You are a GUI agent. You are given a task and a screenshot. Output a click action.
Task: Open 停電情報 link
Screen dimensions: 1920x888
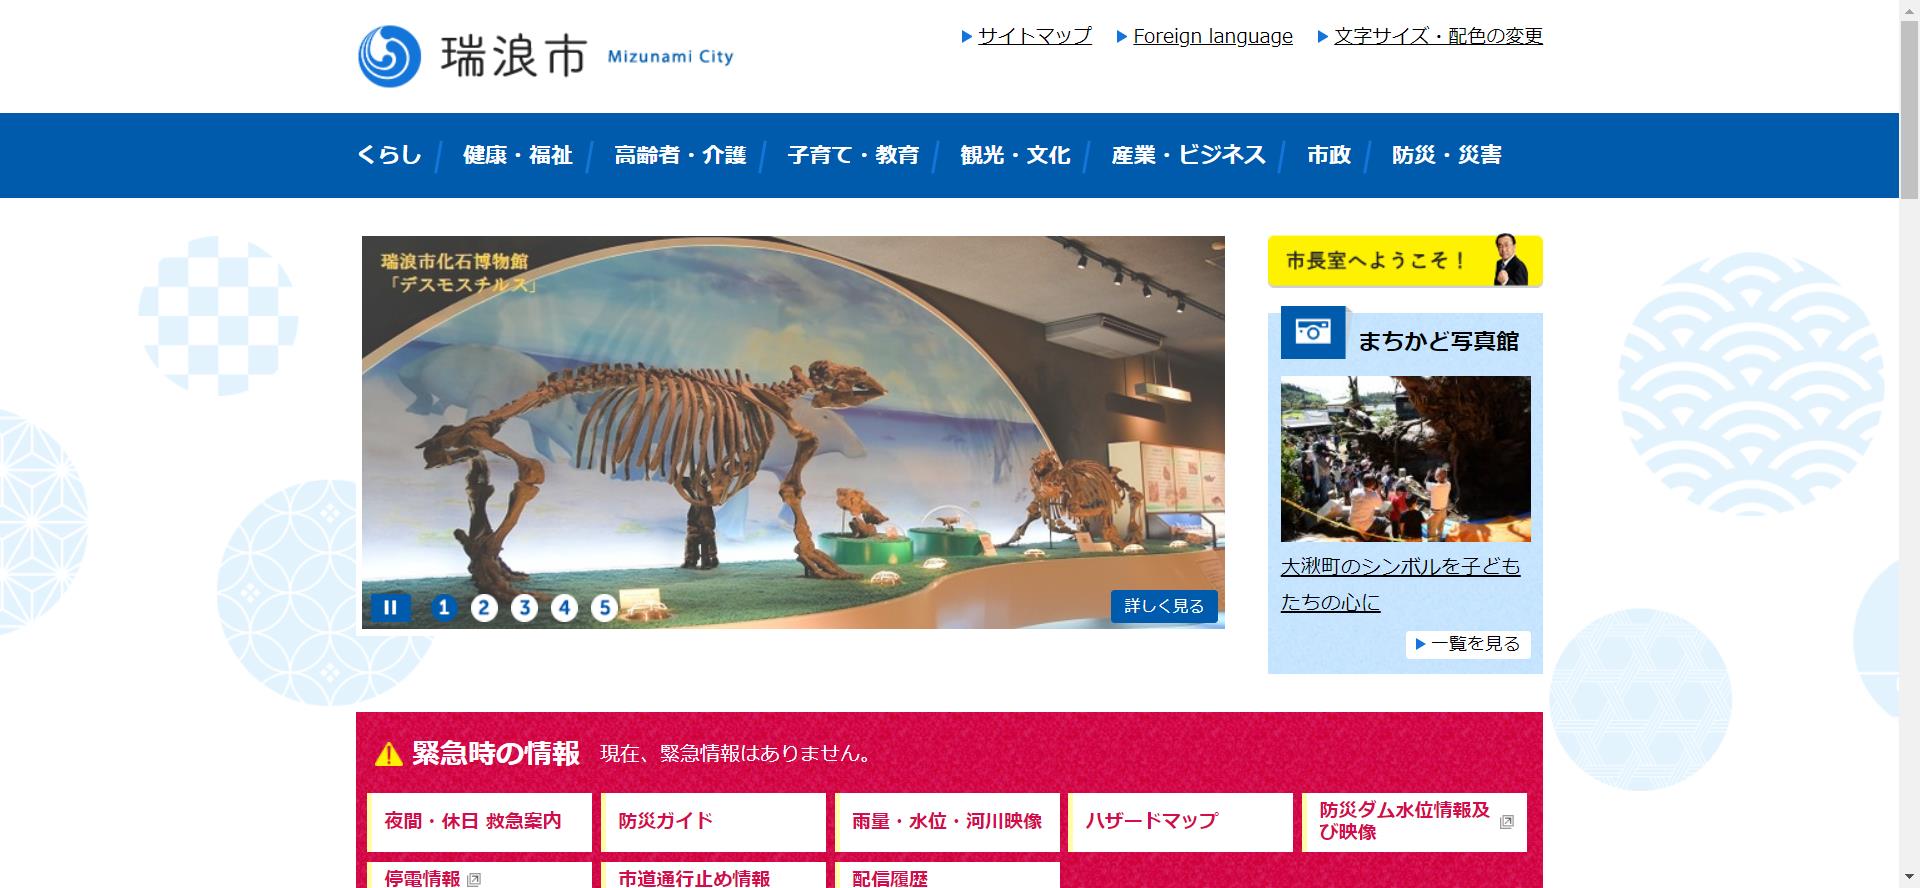coord(479,875)
